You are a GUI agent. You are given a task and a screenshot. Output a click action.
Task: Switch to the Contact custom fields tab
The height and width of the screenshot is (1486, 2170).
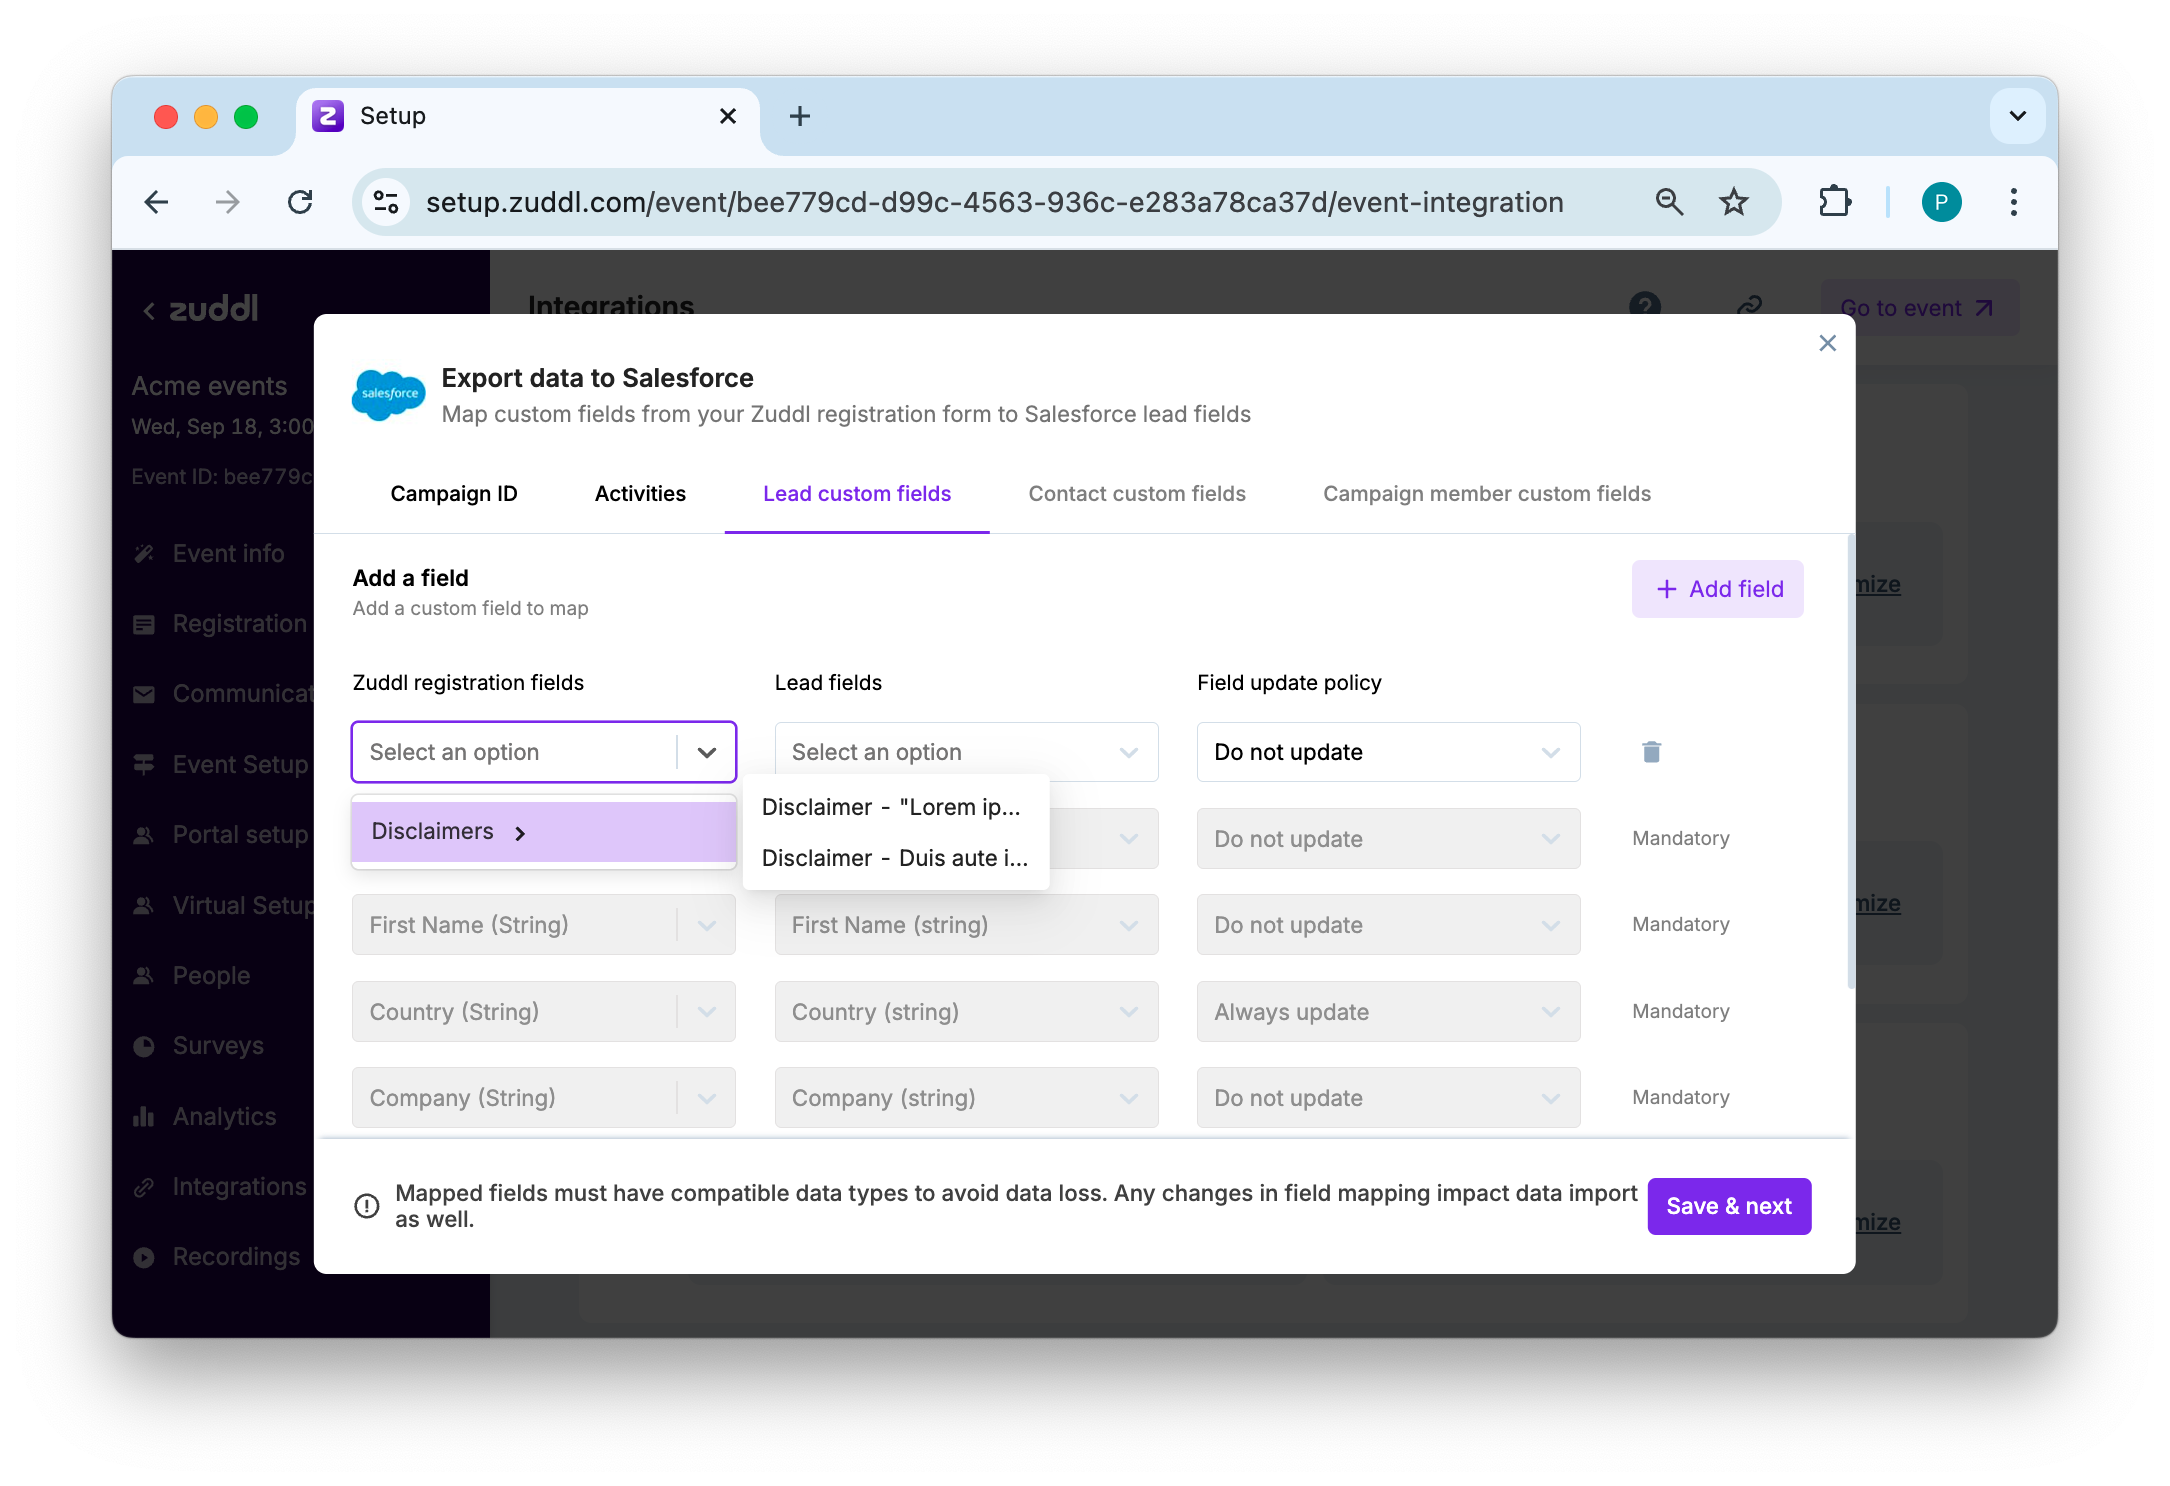(x=1136, y=494)
